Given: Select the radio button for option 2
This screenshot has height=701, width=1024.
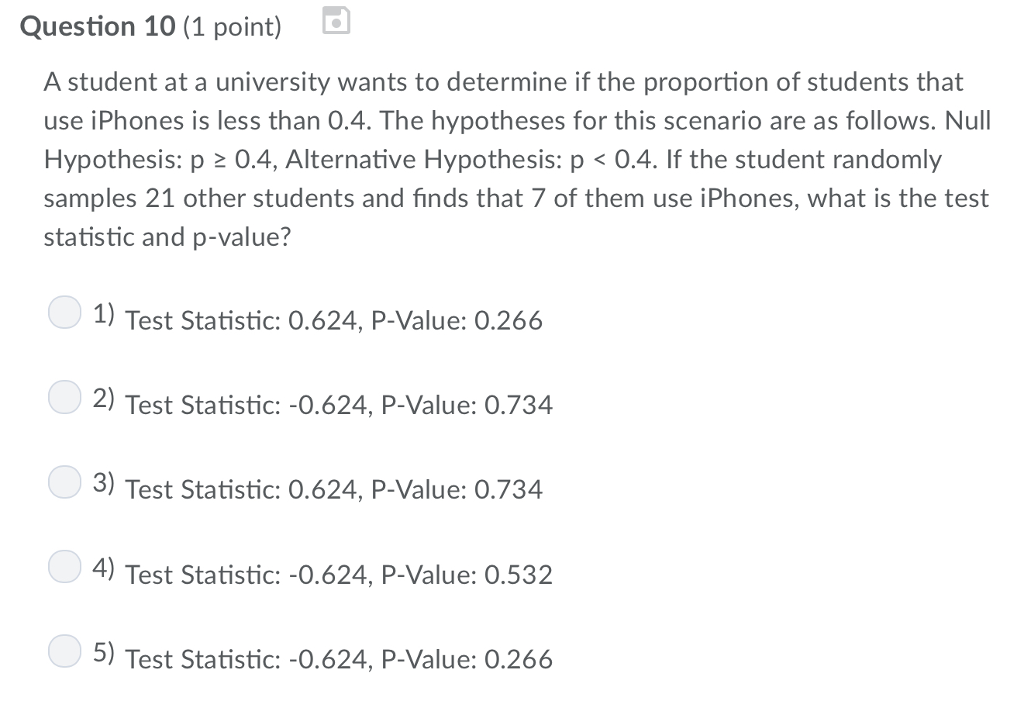Looking at the screenshot, I should click(x=65, y=397).
